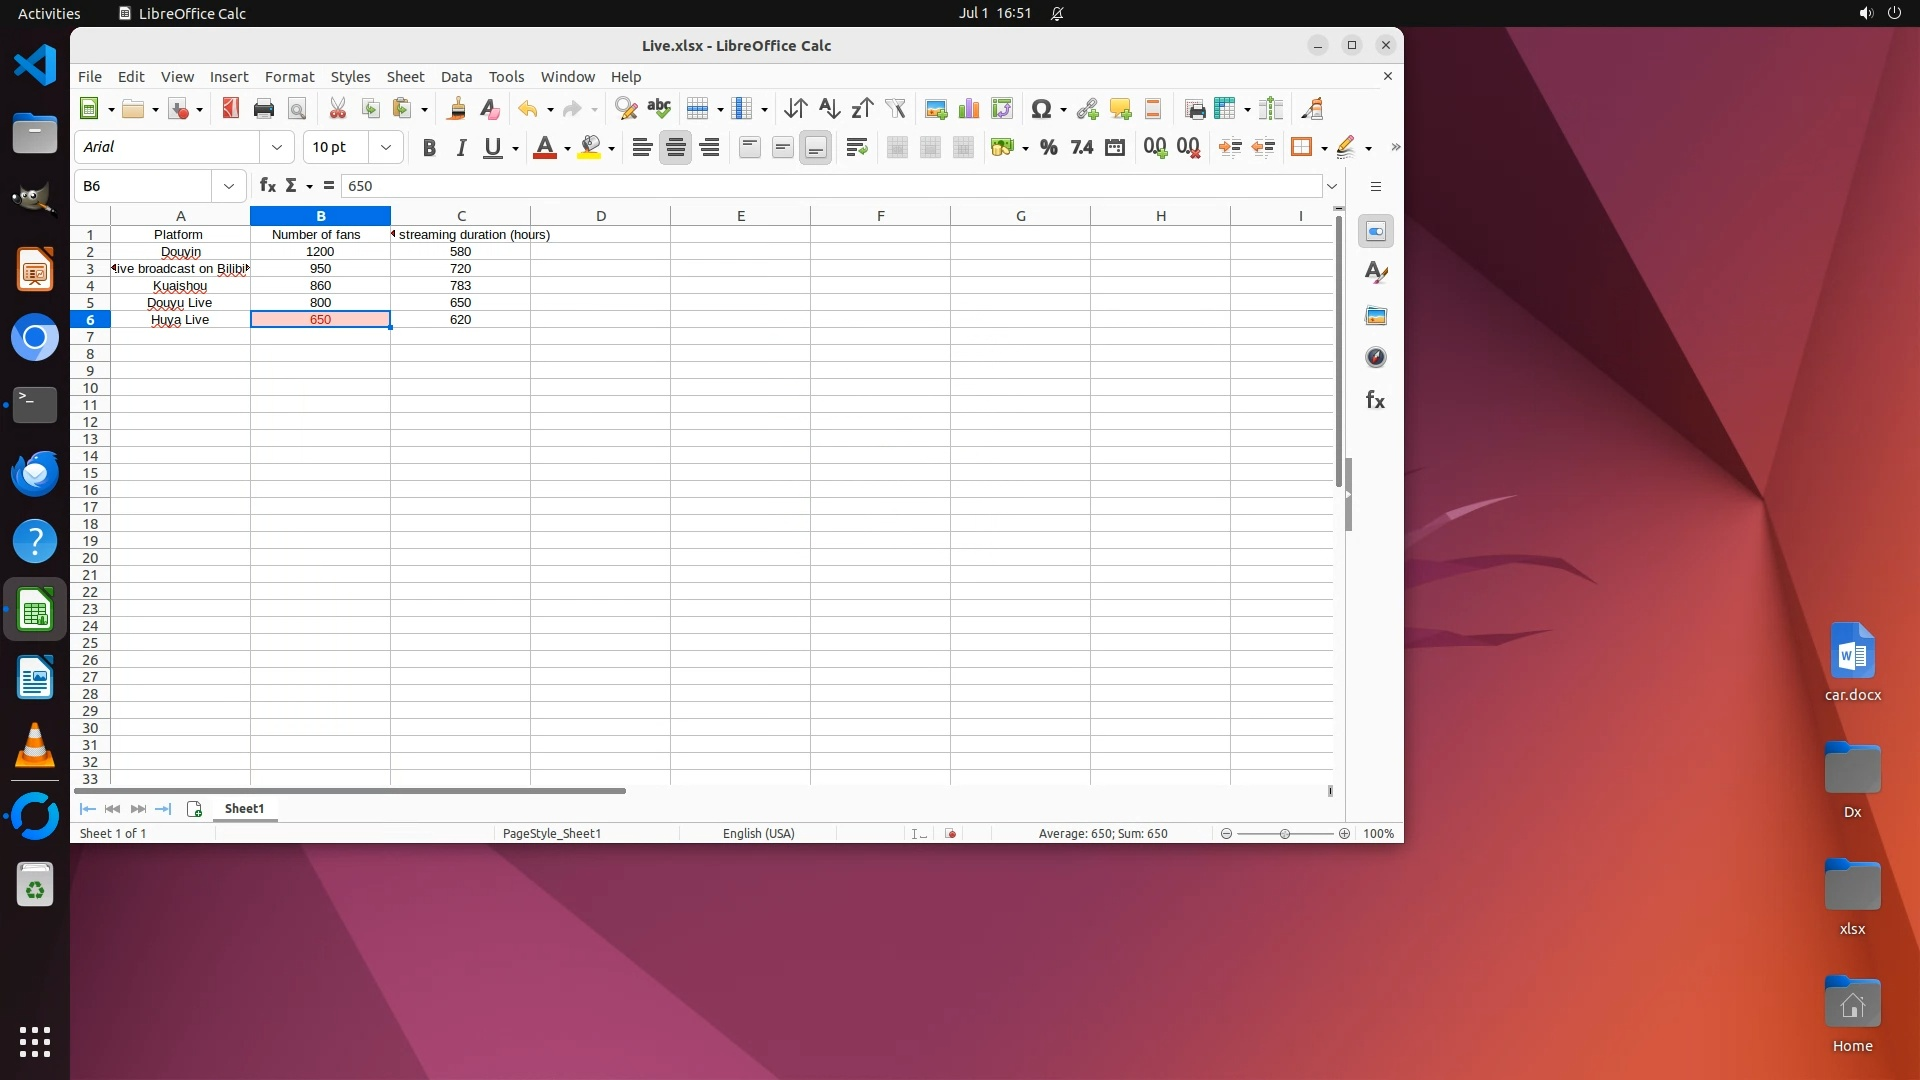
Task: Click the AutoFilter icon
Action: [895, 109]
